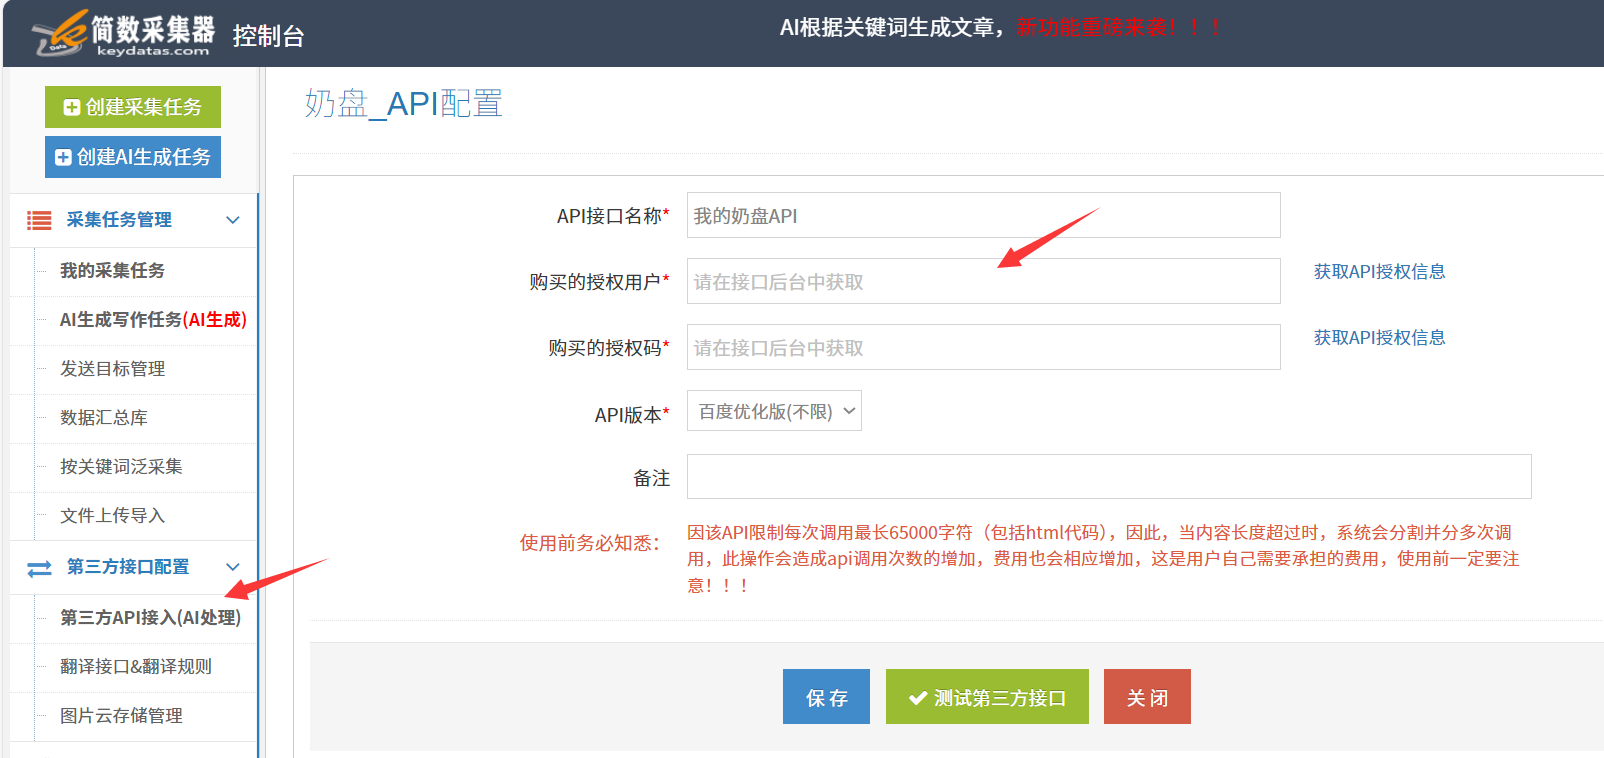Click the AI根据关键词生成文章 banner text
Screen dimensions: 1604x758
tap(892, 28)
